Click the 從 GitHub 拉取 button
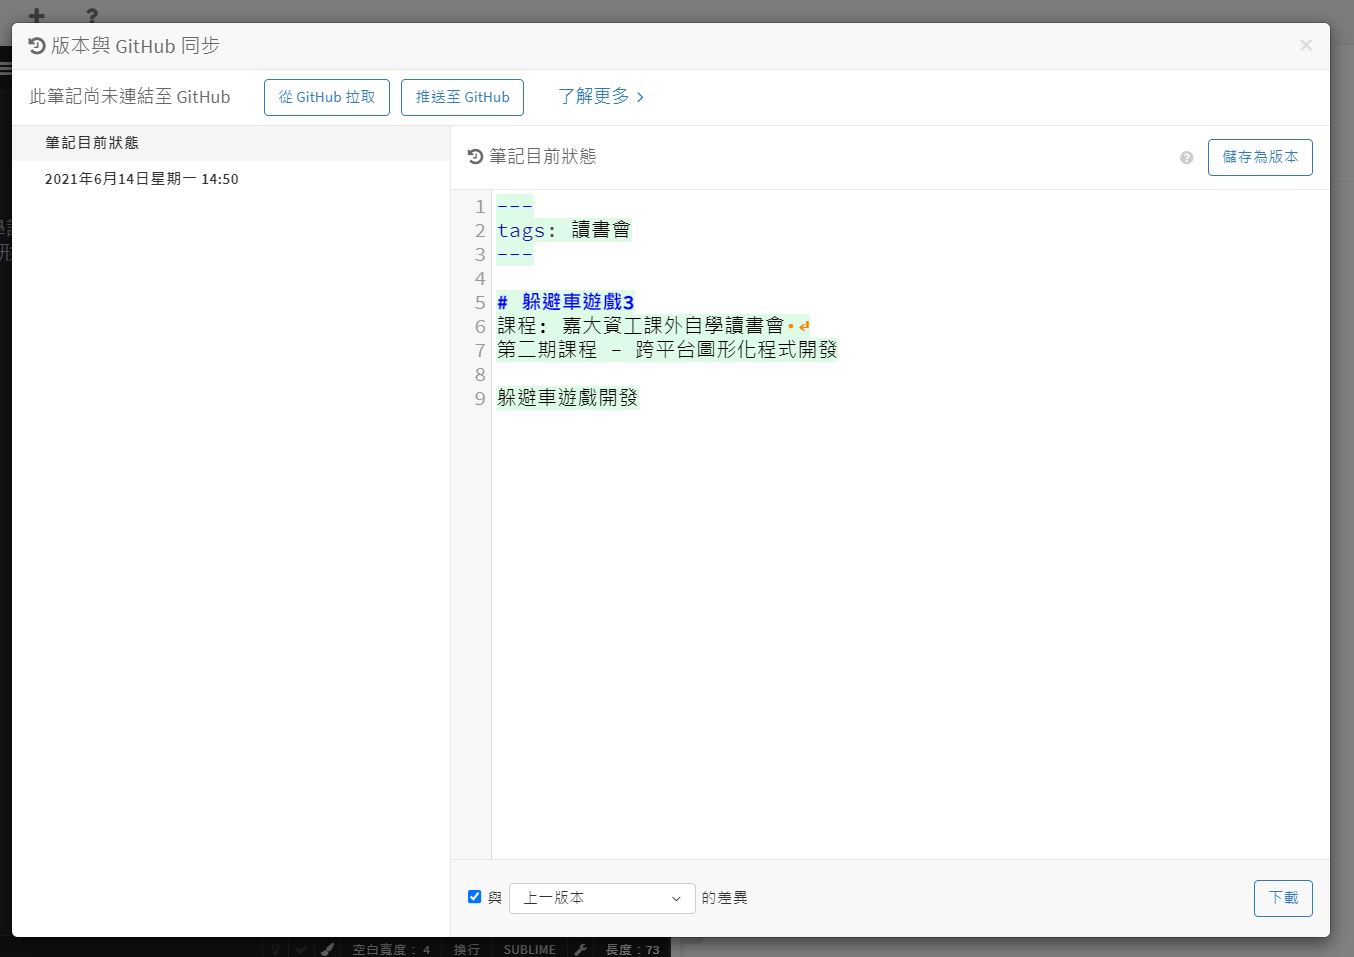Screen dimensions: 1354x957 tap(327, 97)
